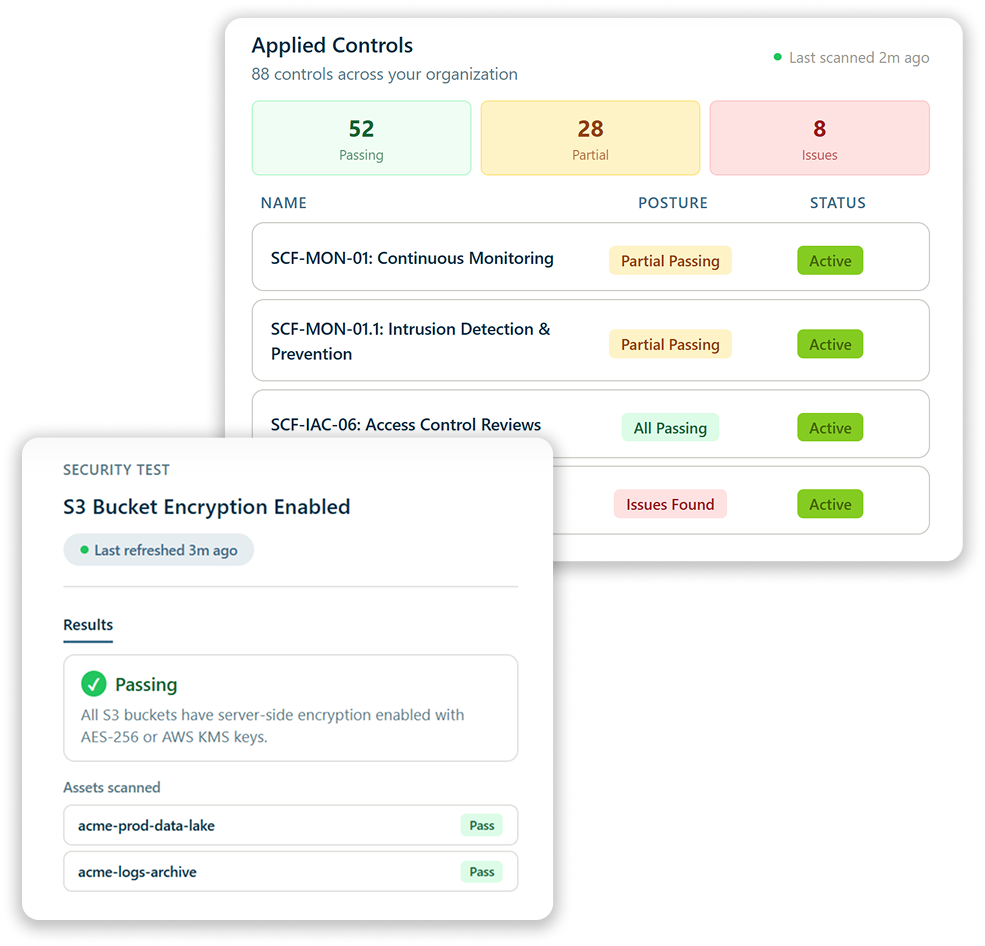Click Active status for Continuous Monitoring
Image resolution: width=985 pixels, height=946 pixels.
(830, 261)
